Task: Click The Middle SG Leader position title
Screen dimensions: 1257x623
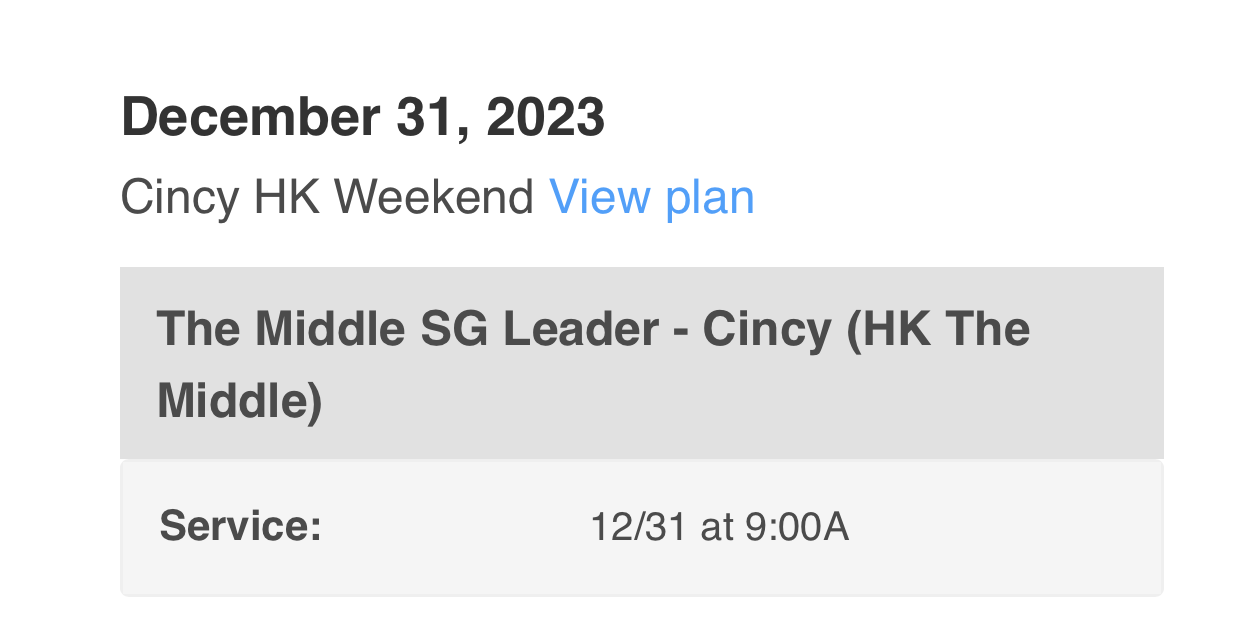Action: click(x=593, y=328)
